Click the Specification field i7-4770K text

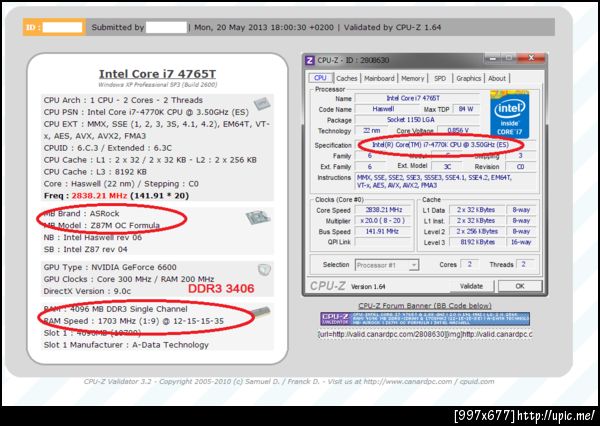(440, 145)
